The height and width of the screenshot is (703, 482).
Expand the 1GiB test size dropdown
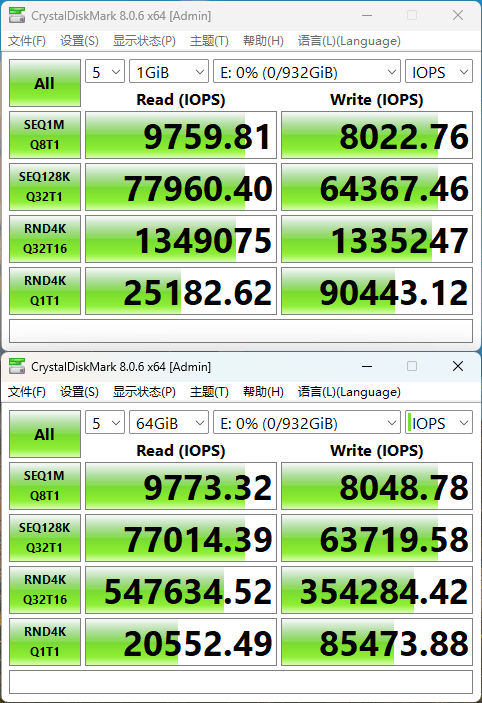169,72
